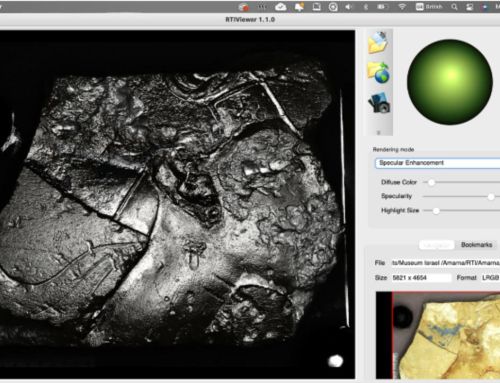500x383 pixels.
Task: Open the Rendering mode Specular Enhancement dropdown
Action: click(438, 163)
